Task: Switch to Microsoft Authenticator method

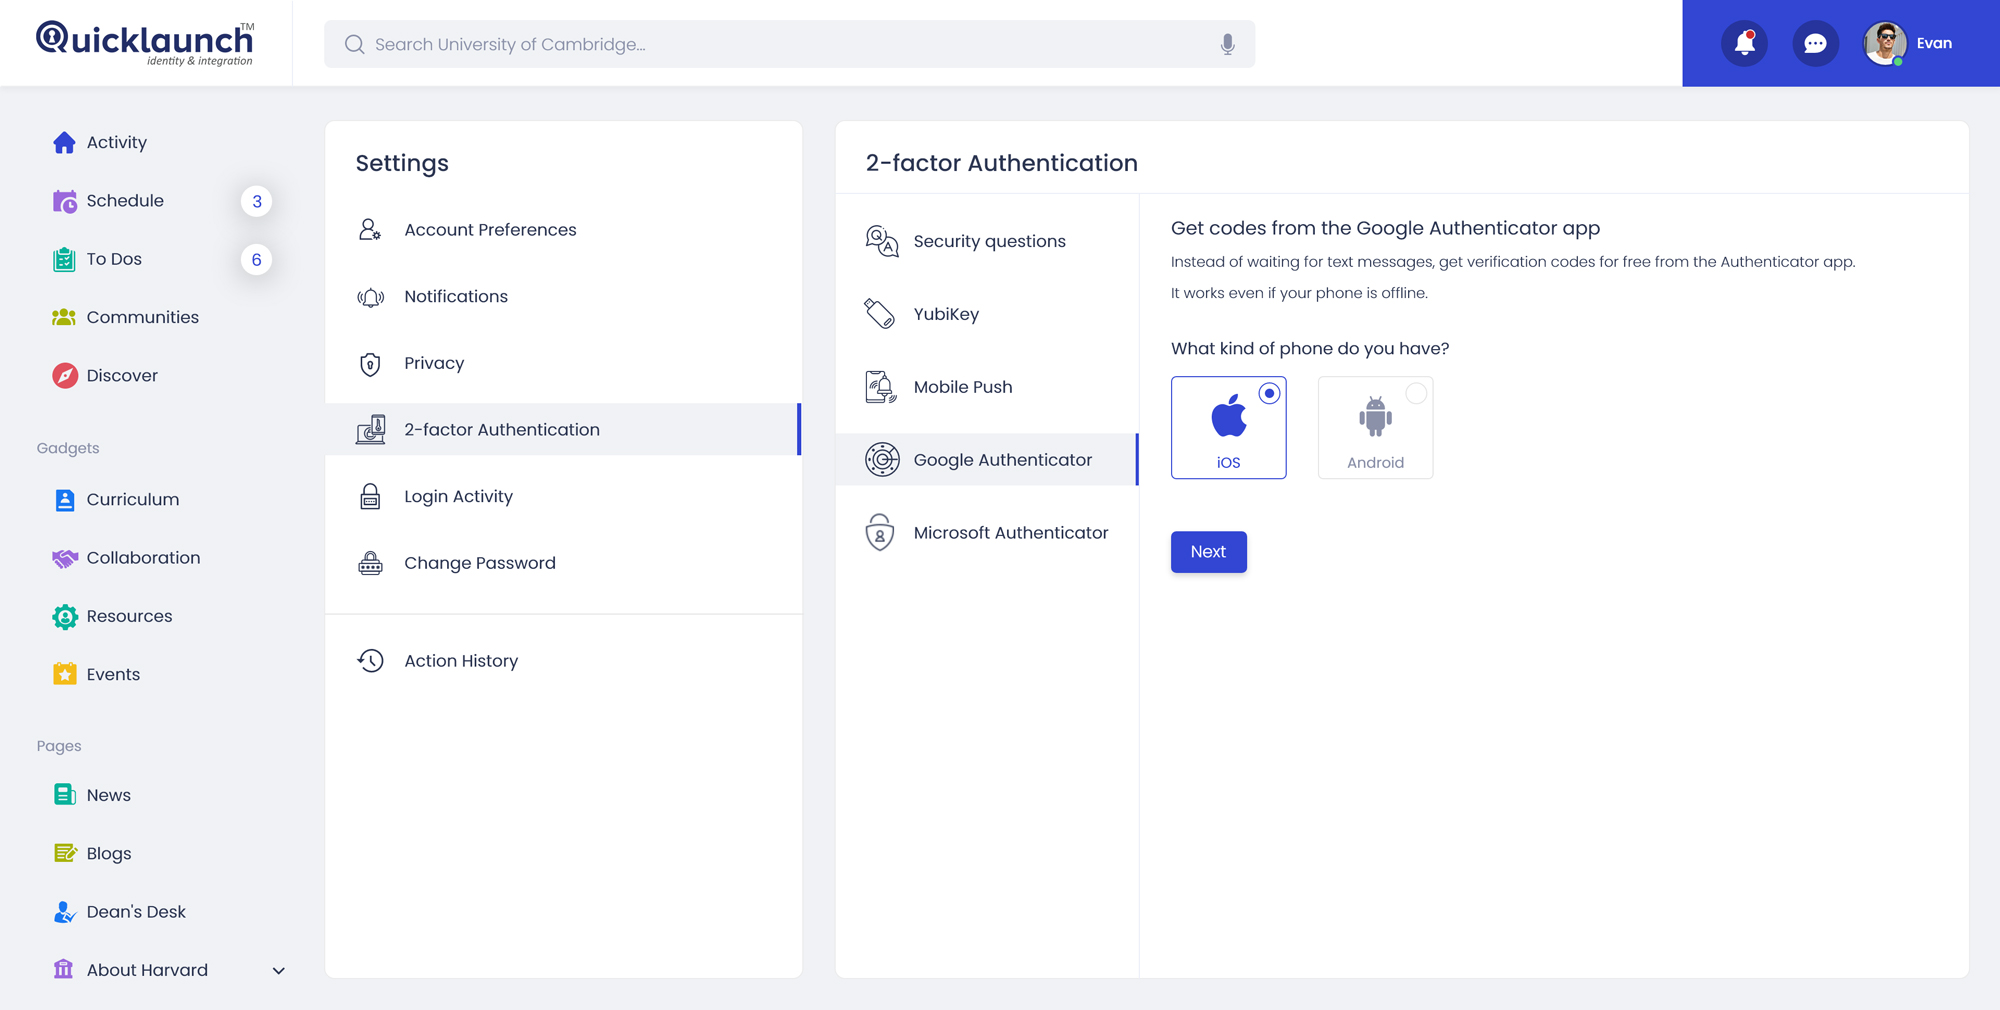Action: coord(987,533)
